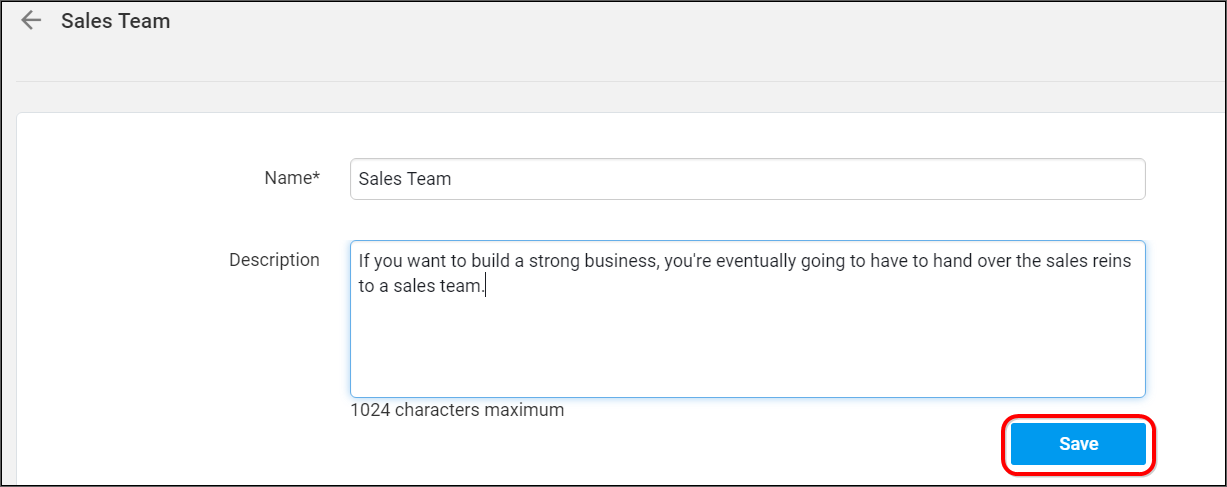Screen dimensions: 1227x487
Task: Click the word "eventually" in the description
Action: pyautogui.click(x=756, y=261)
